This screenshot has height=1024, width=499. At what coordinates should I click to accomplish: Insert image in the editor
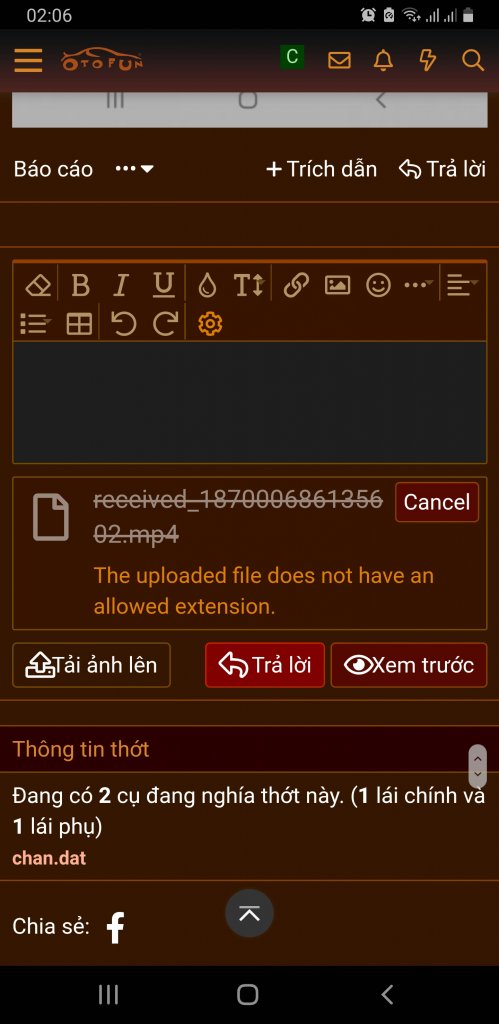point(338,285)
